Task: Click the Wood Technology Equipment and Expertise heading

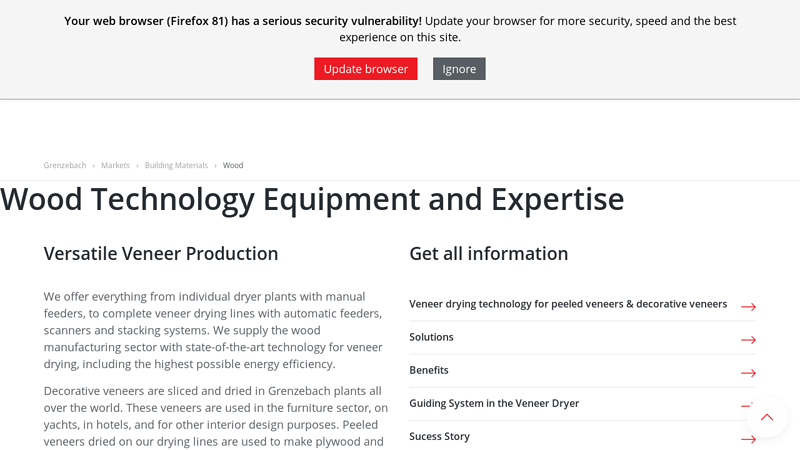Action: (312, 199)
